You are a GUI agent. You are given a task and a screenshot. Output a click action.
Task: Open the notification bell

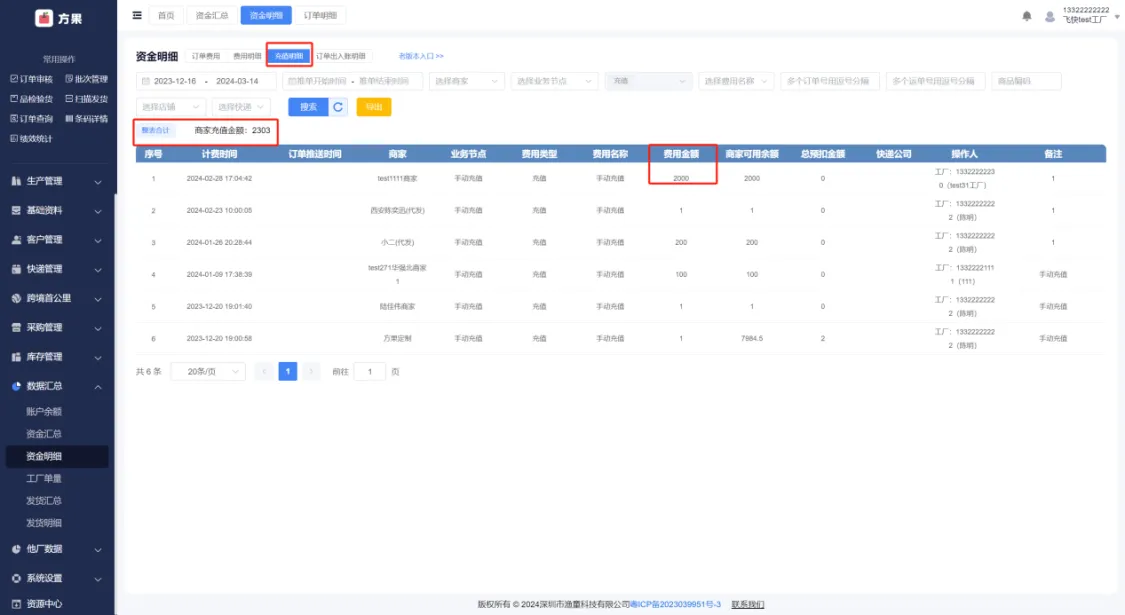coord(1026,16)
